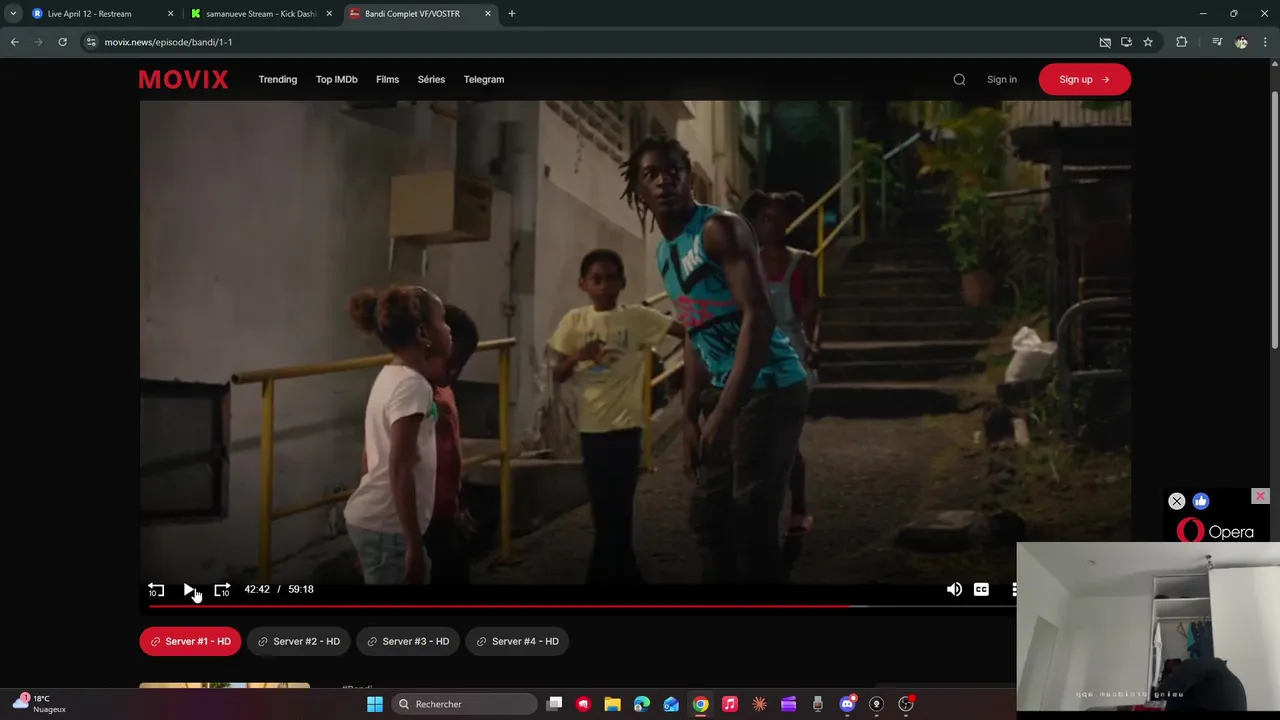This screenshot has height=720, width=1280.
Task: Open Chrome profile avatar
Action: [x=1241, y=42]
